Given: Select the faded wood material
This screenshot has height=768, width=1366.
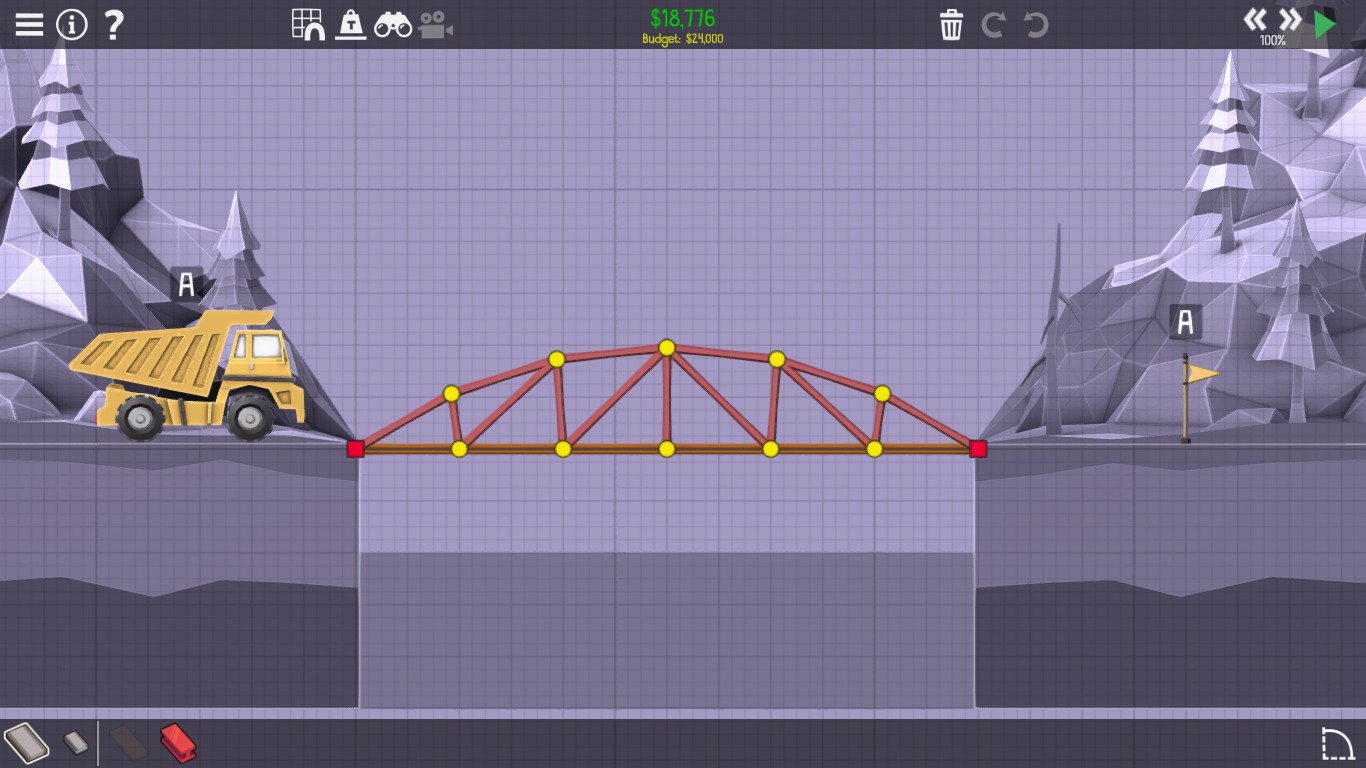Looking at the screenshot, I should coord(129,743).
